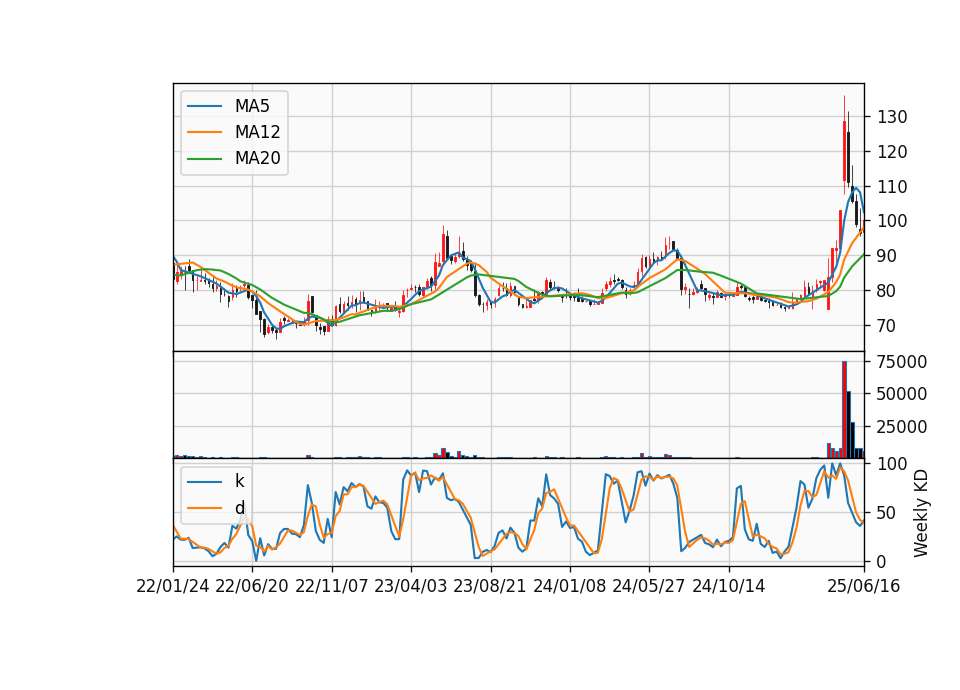The width and height of the screenshot is (960, 690).
Task: Click the blue k legend line sample
Action: pos(204,482)
